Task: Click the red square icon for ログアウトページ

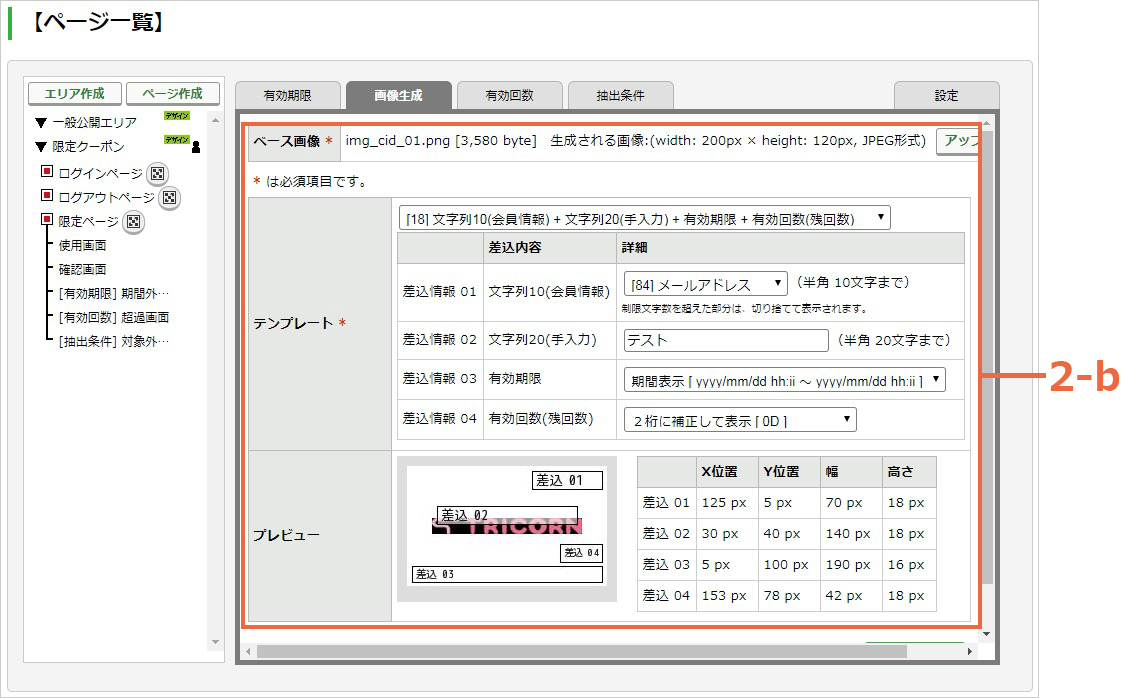Action: tap(47, 195)
